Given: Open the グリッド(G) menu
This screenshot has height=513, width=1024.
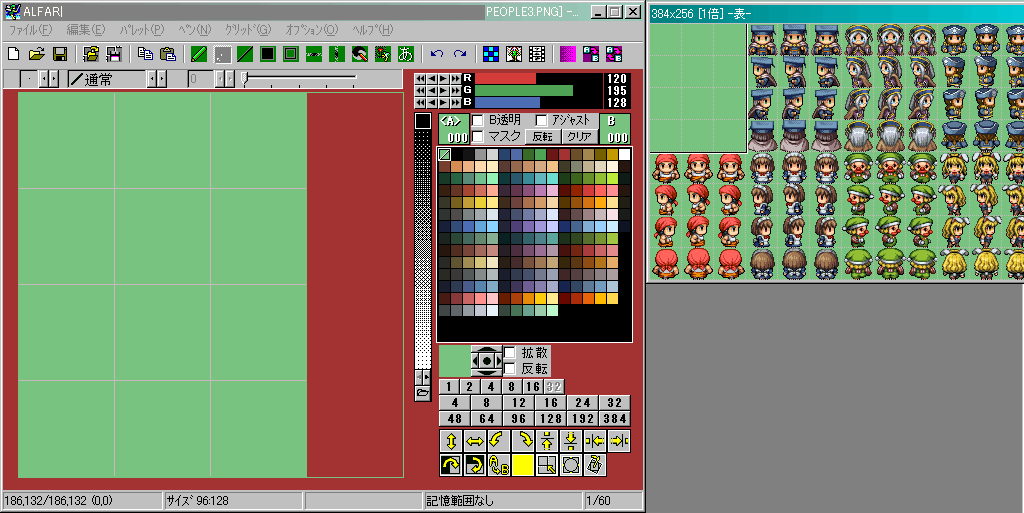Looking at the screenshot, I should pos(248,30).
